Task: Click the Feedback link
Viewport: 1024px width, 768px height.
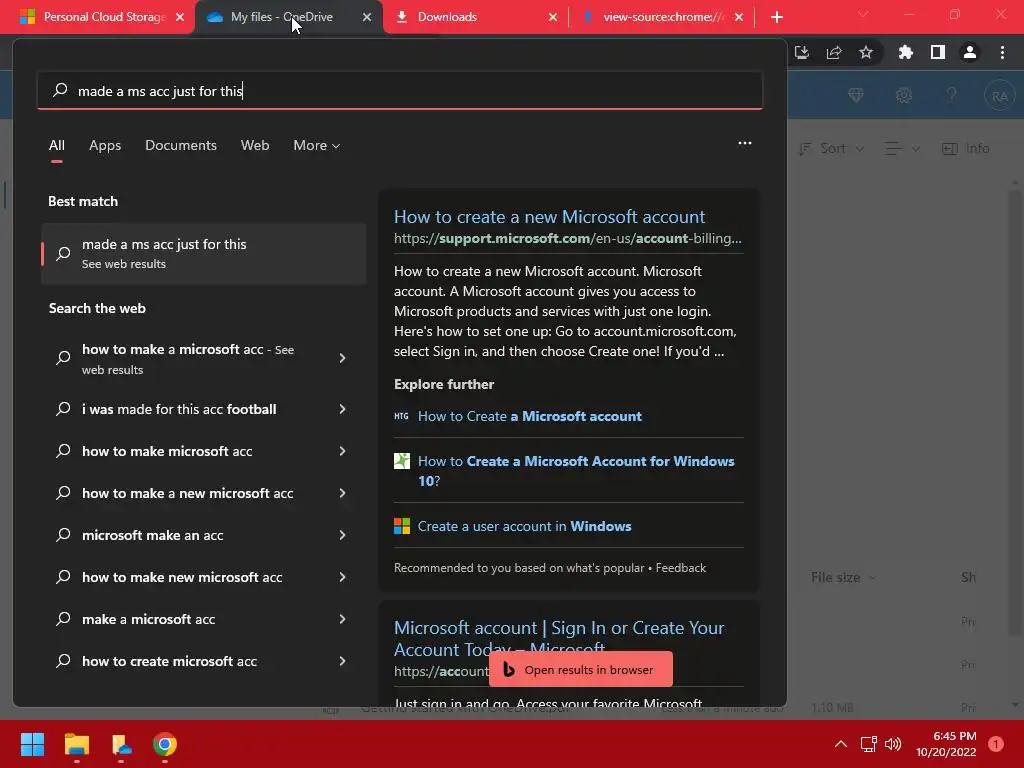Action: point(680,568)
